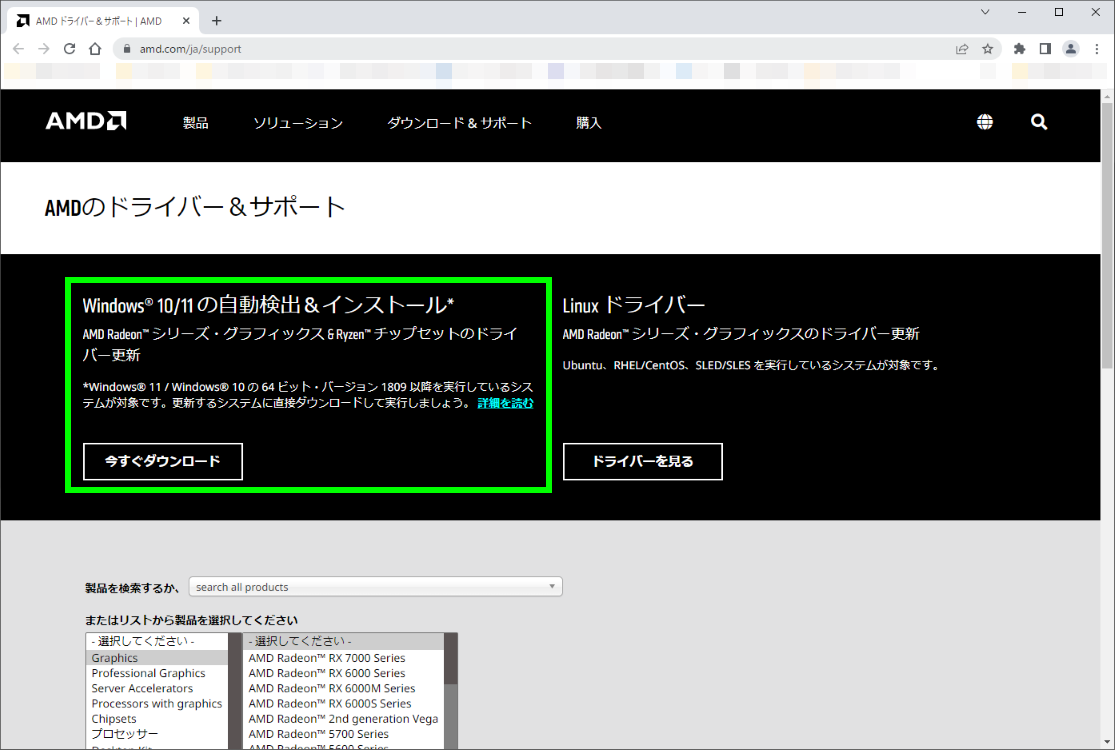
Task: Select Professional Graphics category
Action: click(157, 673)
